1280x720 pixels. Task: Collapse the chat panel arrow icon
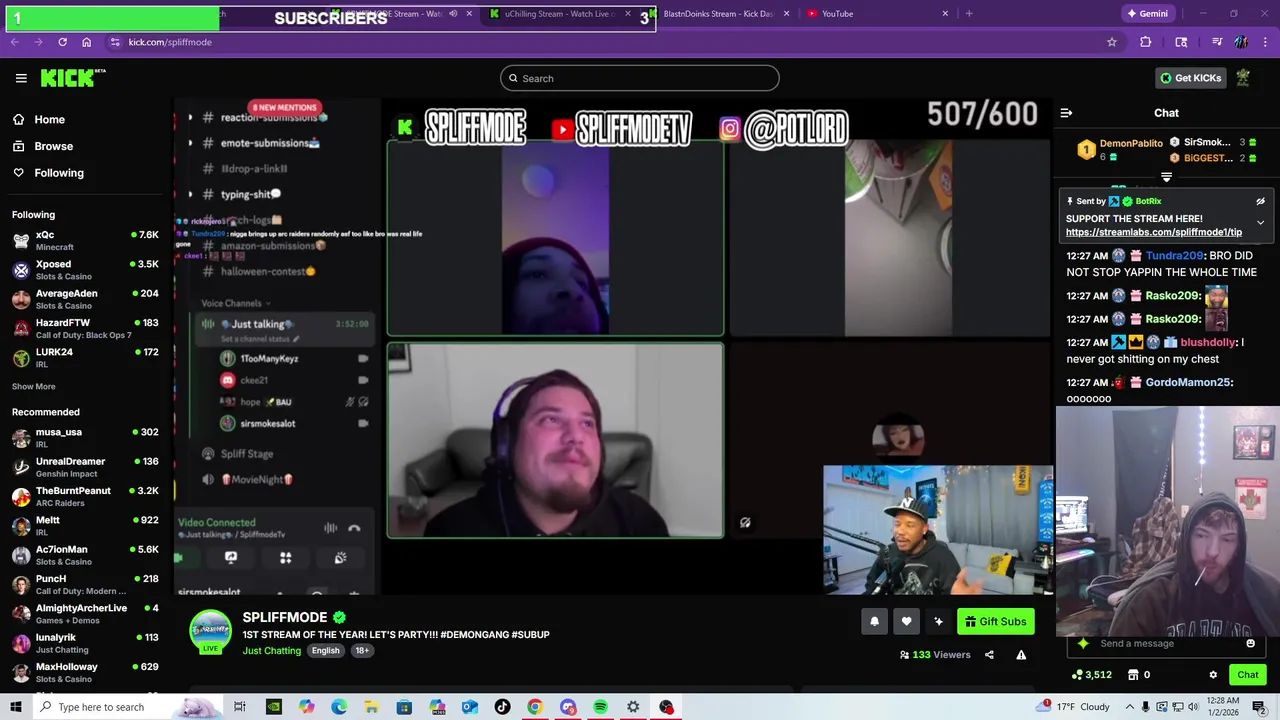(1066, 113)
